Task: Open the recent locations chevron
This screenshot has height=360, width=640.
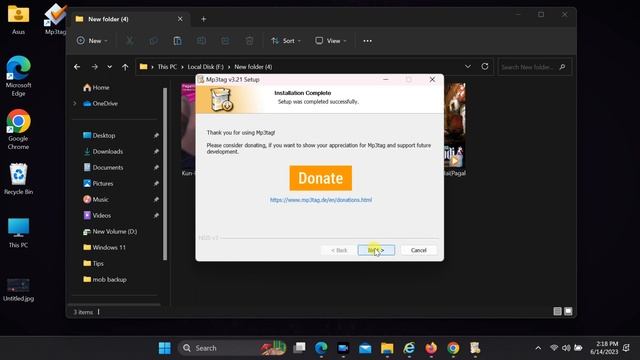Action: [x=109, y=67]
